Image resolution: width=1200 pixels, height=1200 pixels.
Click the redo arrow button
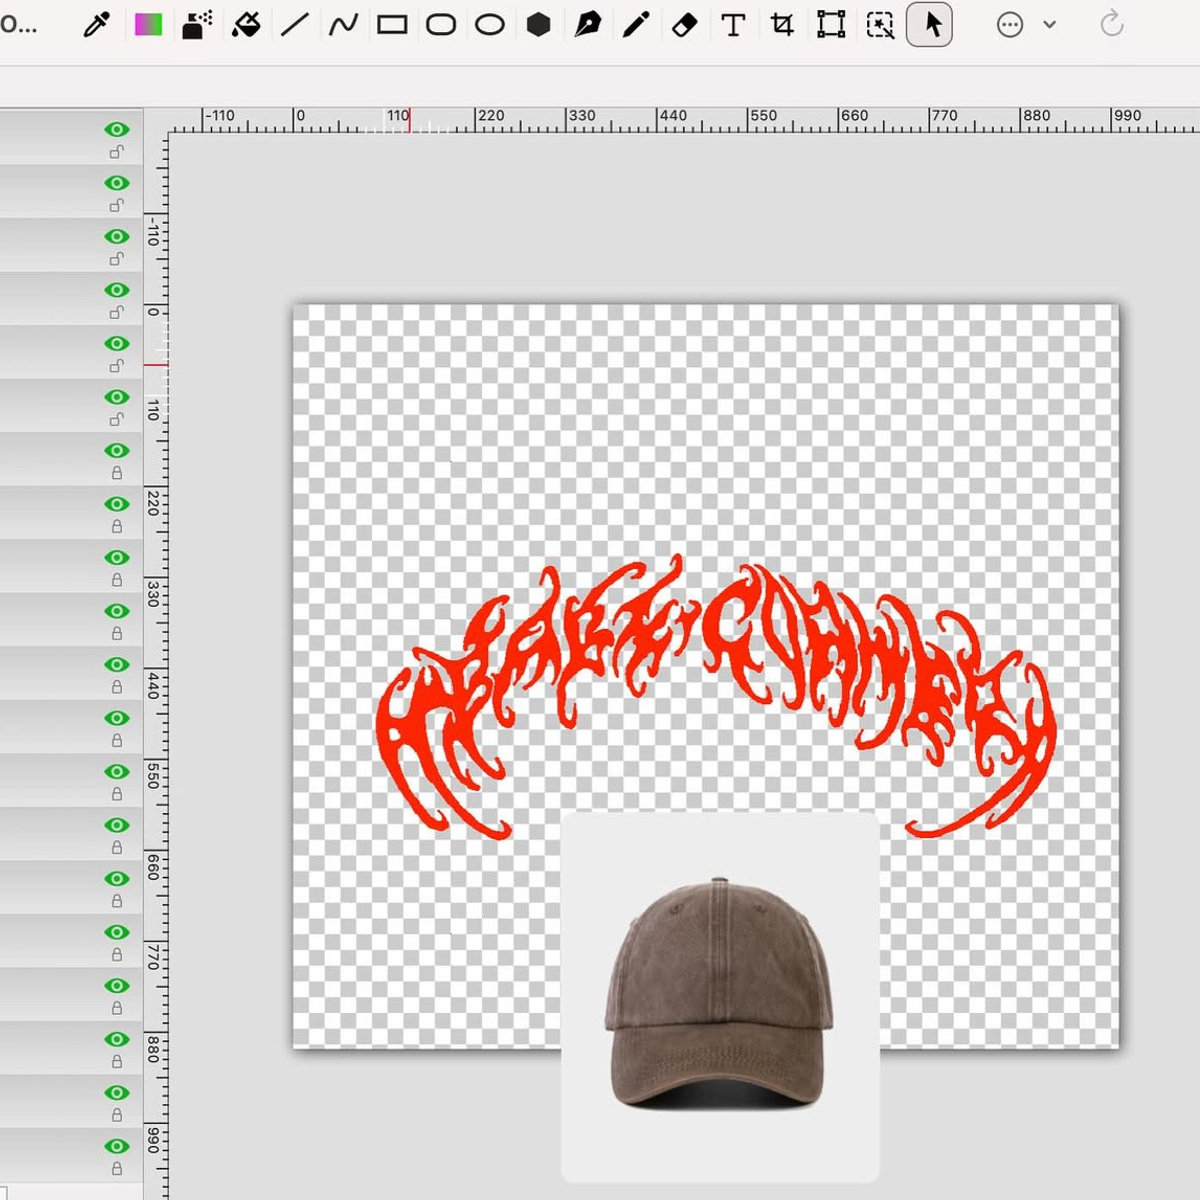[x=1111, y=25]
